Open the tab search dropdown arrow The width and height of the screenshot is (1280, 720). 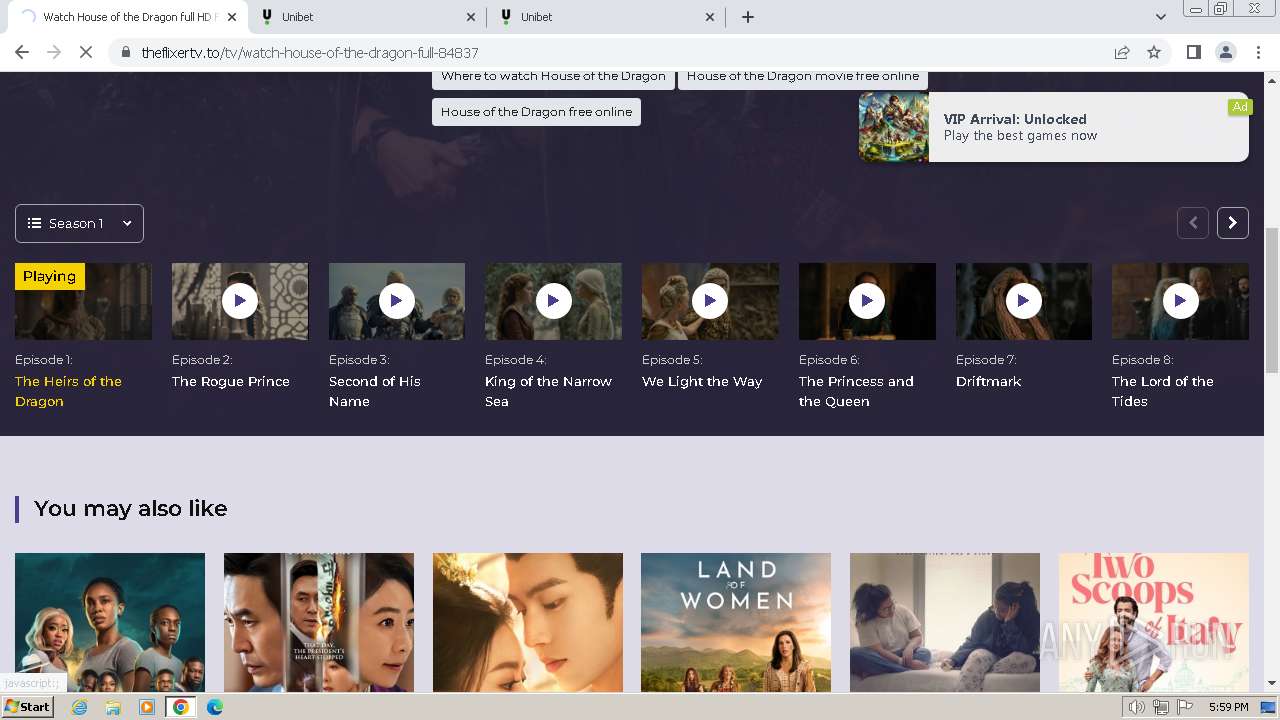pyautogui.click(x=1160, y=17)
